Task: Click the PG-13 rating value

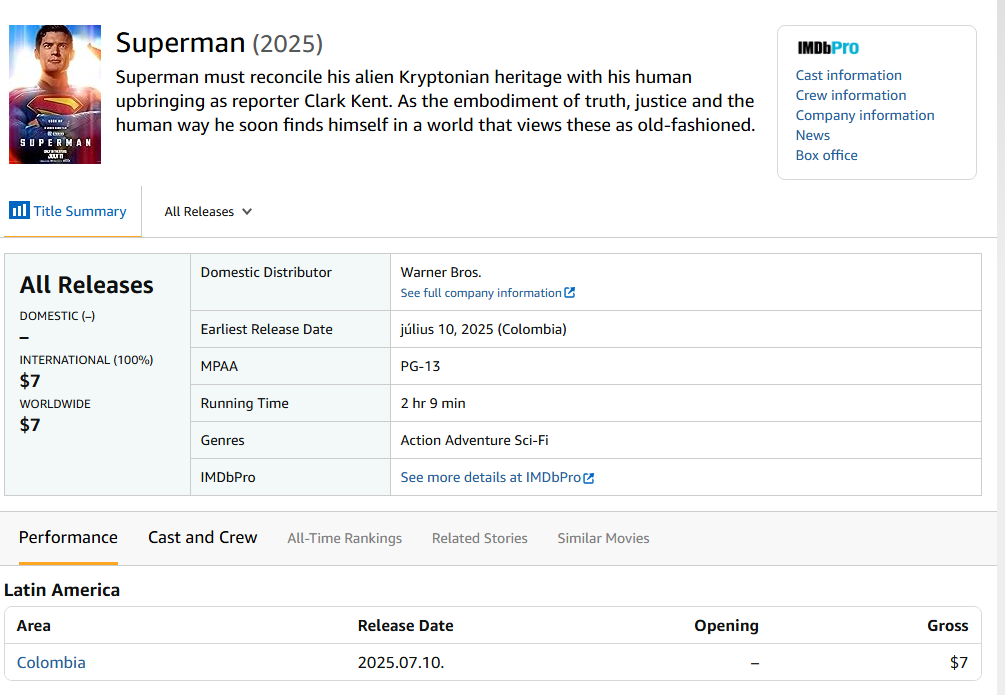Action: 420,366
